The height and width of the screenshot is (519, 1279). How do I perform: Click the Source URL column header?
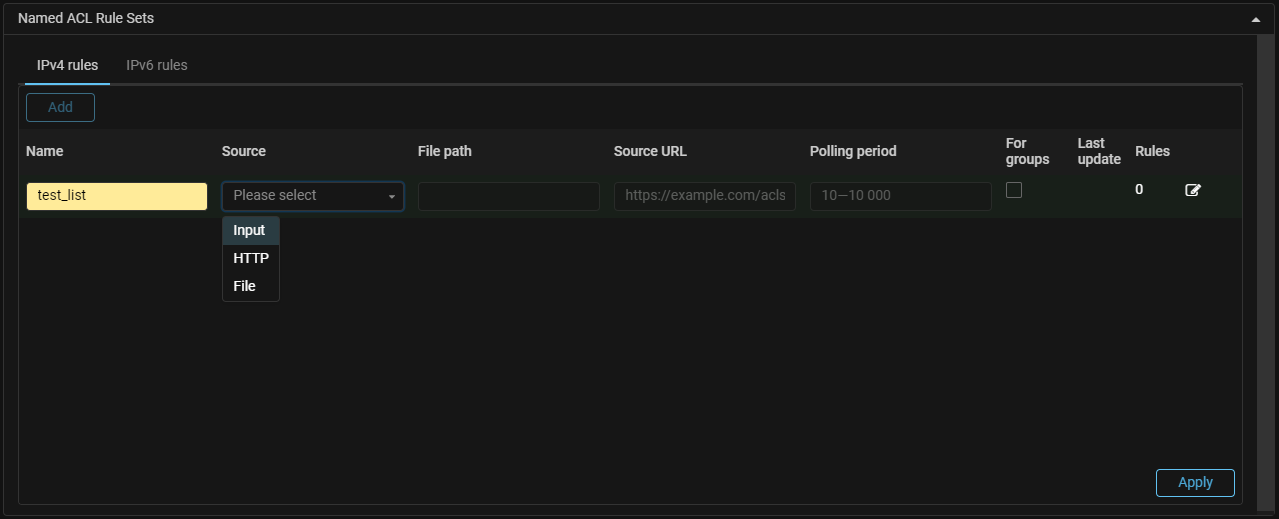coord(650,151)
